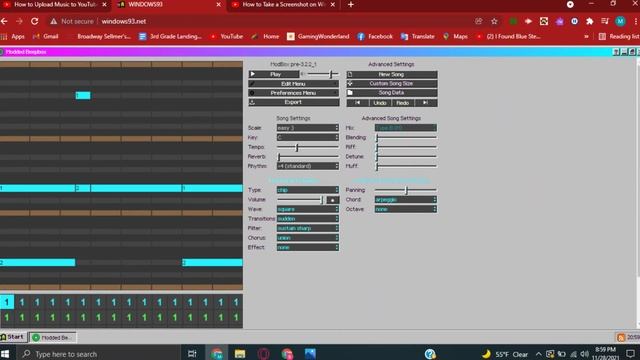Open the YouTube bookmark
The height and width of the screenshot is (360, 640).
tap(227, 36)
